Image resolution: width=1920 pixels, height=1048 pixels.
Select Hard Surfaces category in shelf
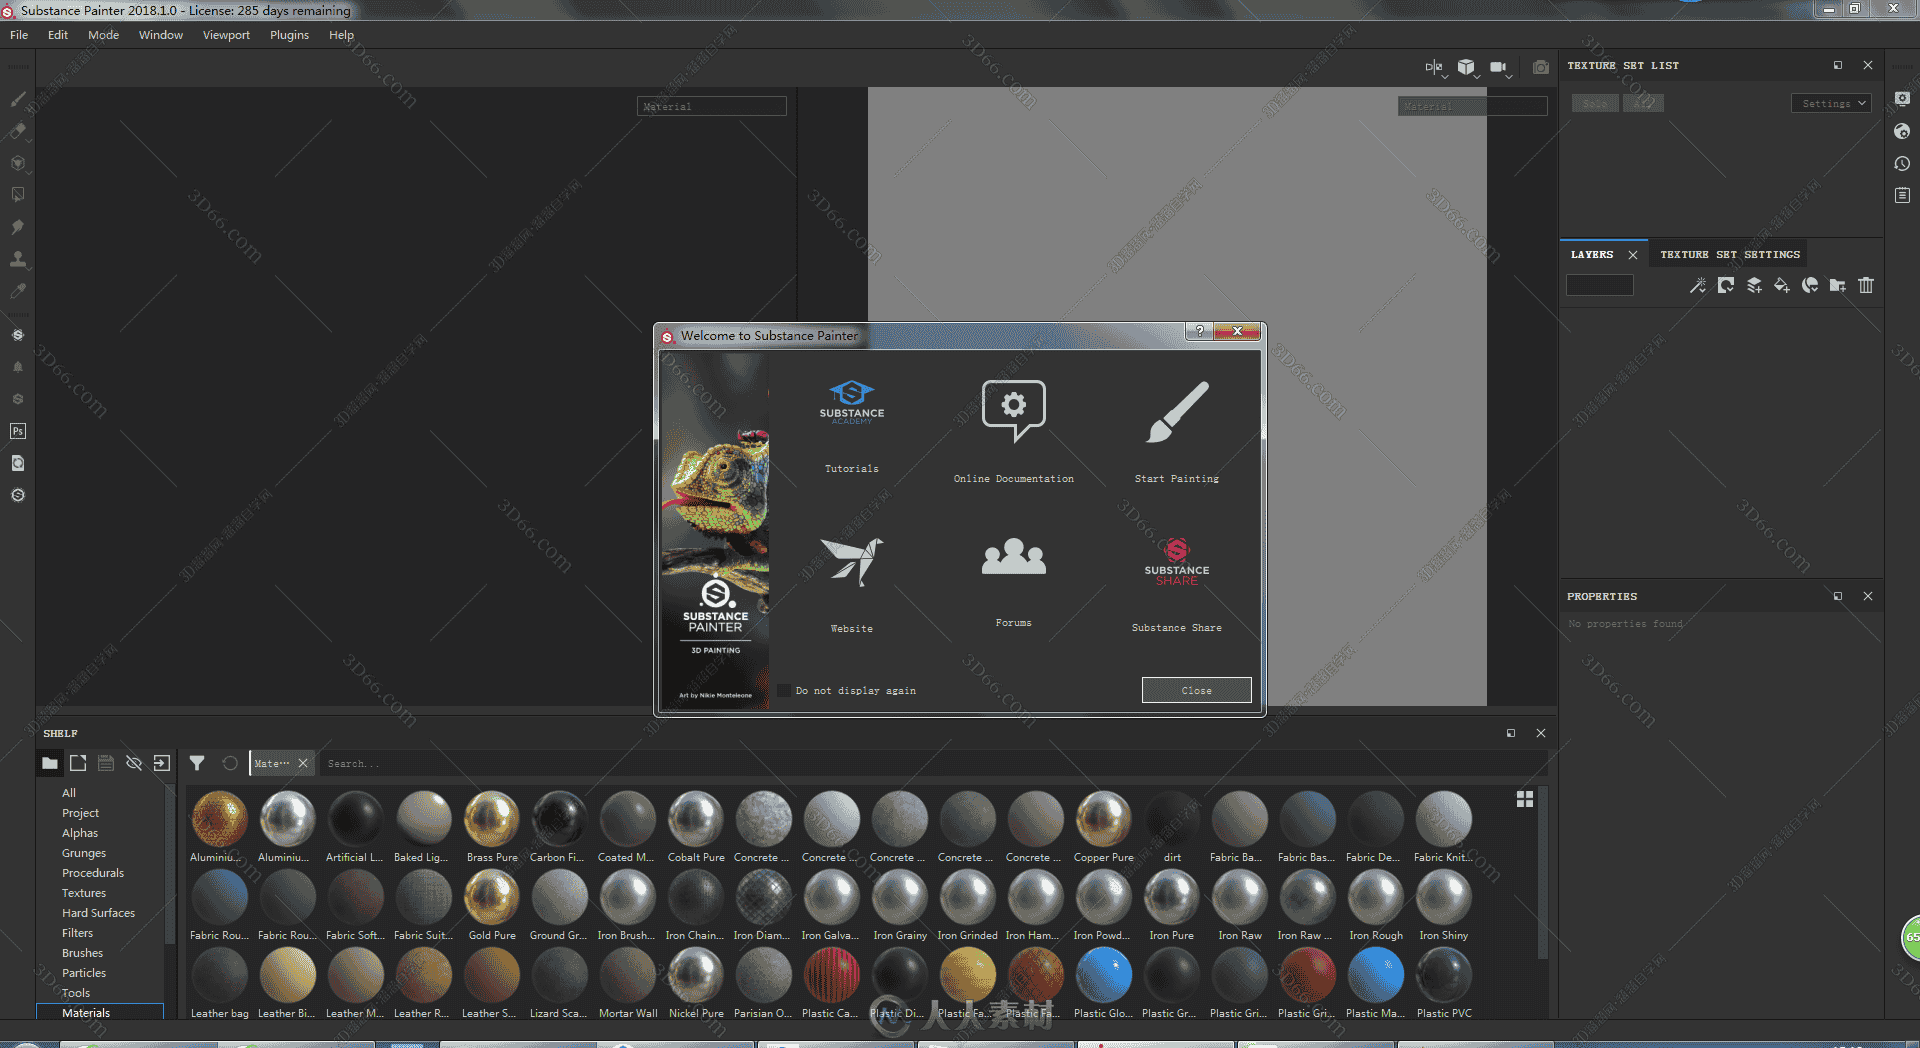98,913
